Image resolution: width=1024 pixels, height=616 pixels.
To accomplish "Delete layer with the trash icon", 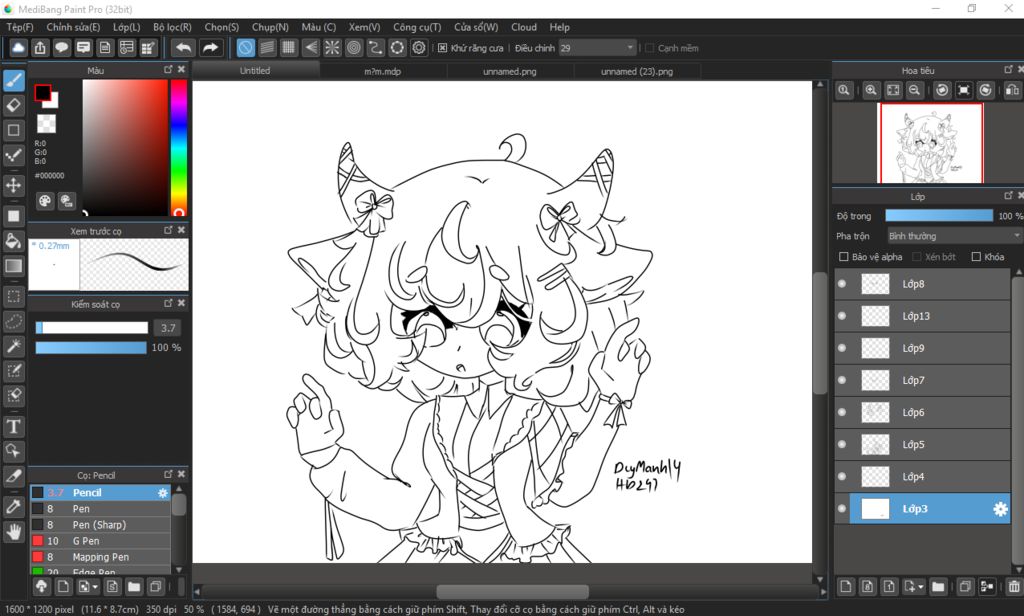I will point(1014,586).
